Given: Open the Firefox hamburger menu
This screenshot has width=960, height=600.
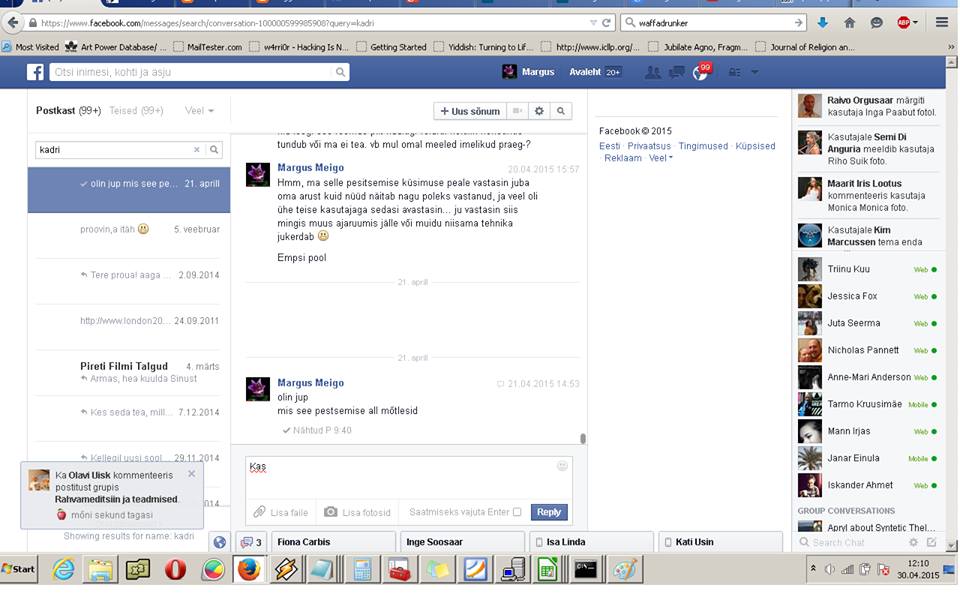Looking at the screenshot, I should 942,23.
